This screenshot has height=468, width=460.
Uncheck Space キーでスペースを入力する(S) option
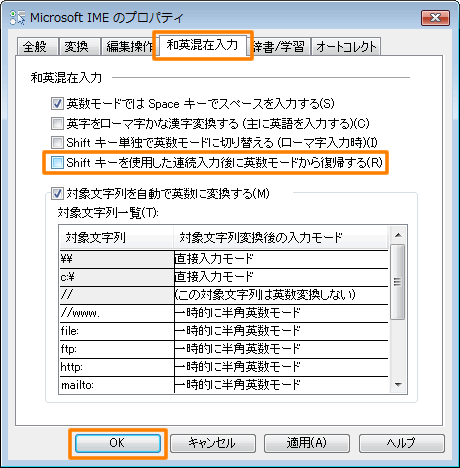(x=57, y=104)
